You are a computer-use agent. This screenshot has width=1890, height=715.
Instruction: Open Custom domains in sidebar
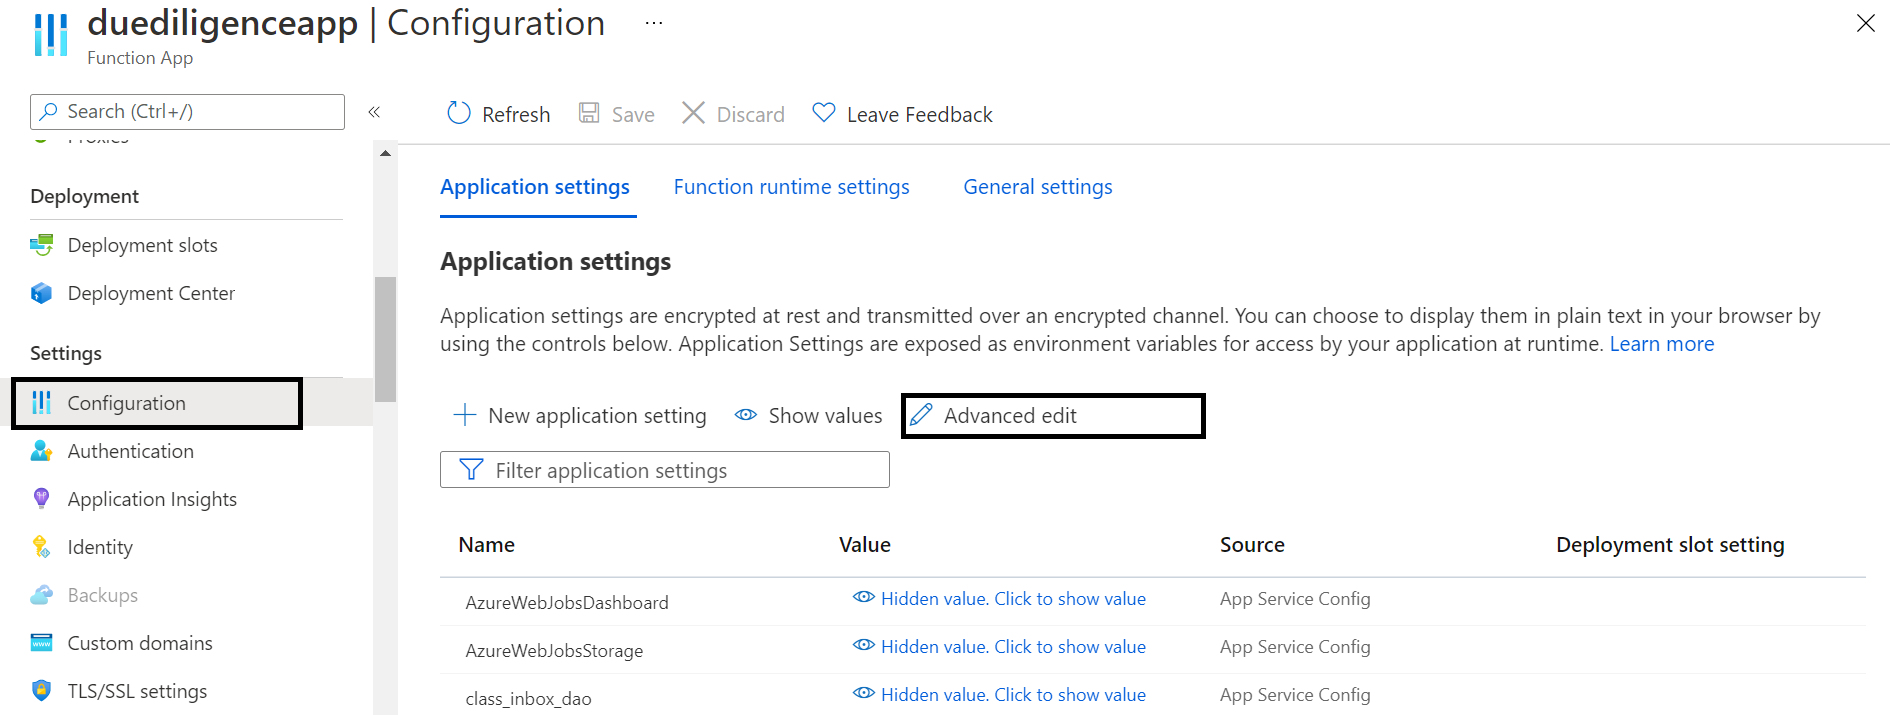(x=140, y=643)
